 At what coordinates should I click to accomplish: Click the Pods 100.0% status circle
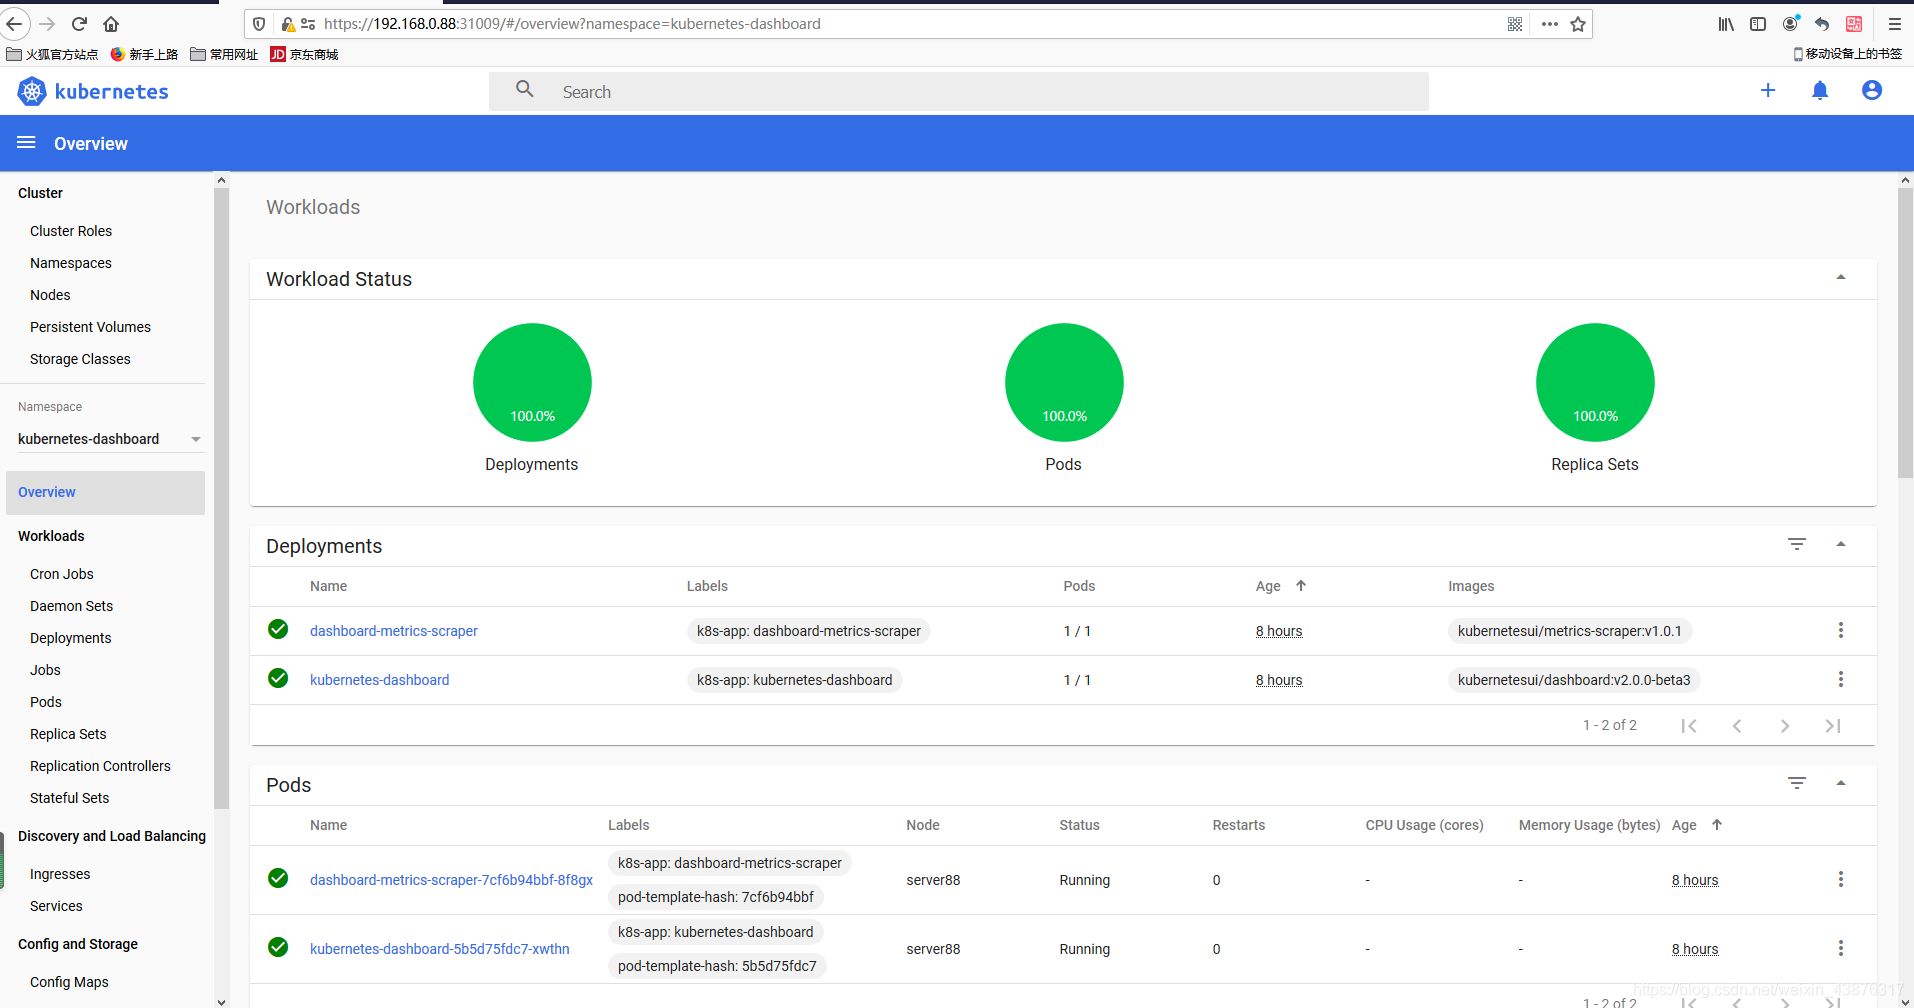(1064, 382)
